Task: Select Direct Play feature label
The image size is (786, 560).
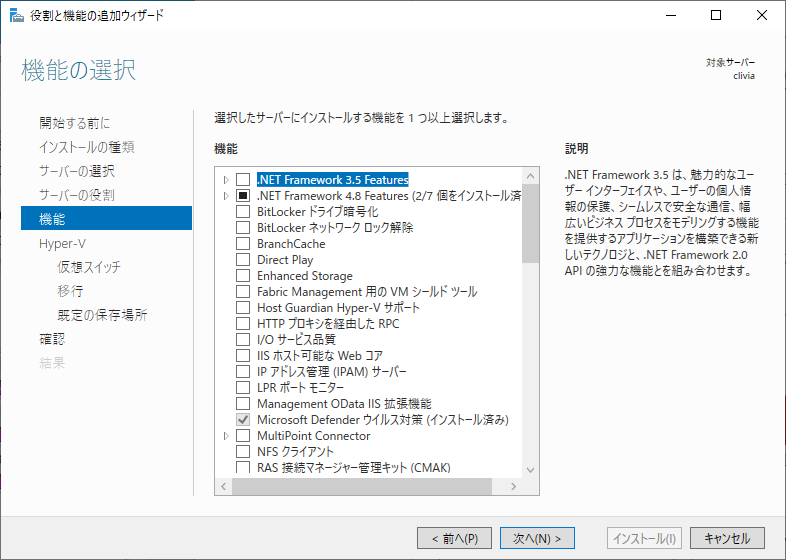Action: [285, 260]
